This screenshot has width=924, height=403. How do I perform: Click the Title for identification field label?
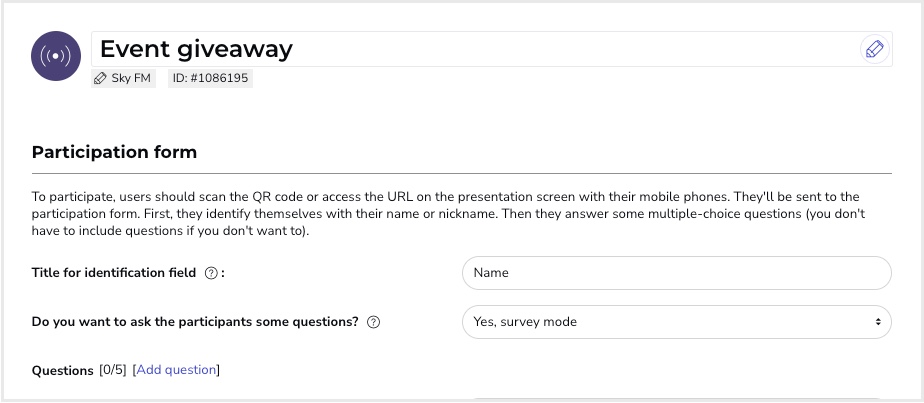click(x=114, y=273)
